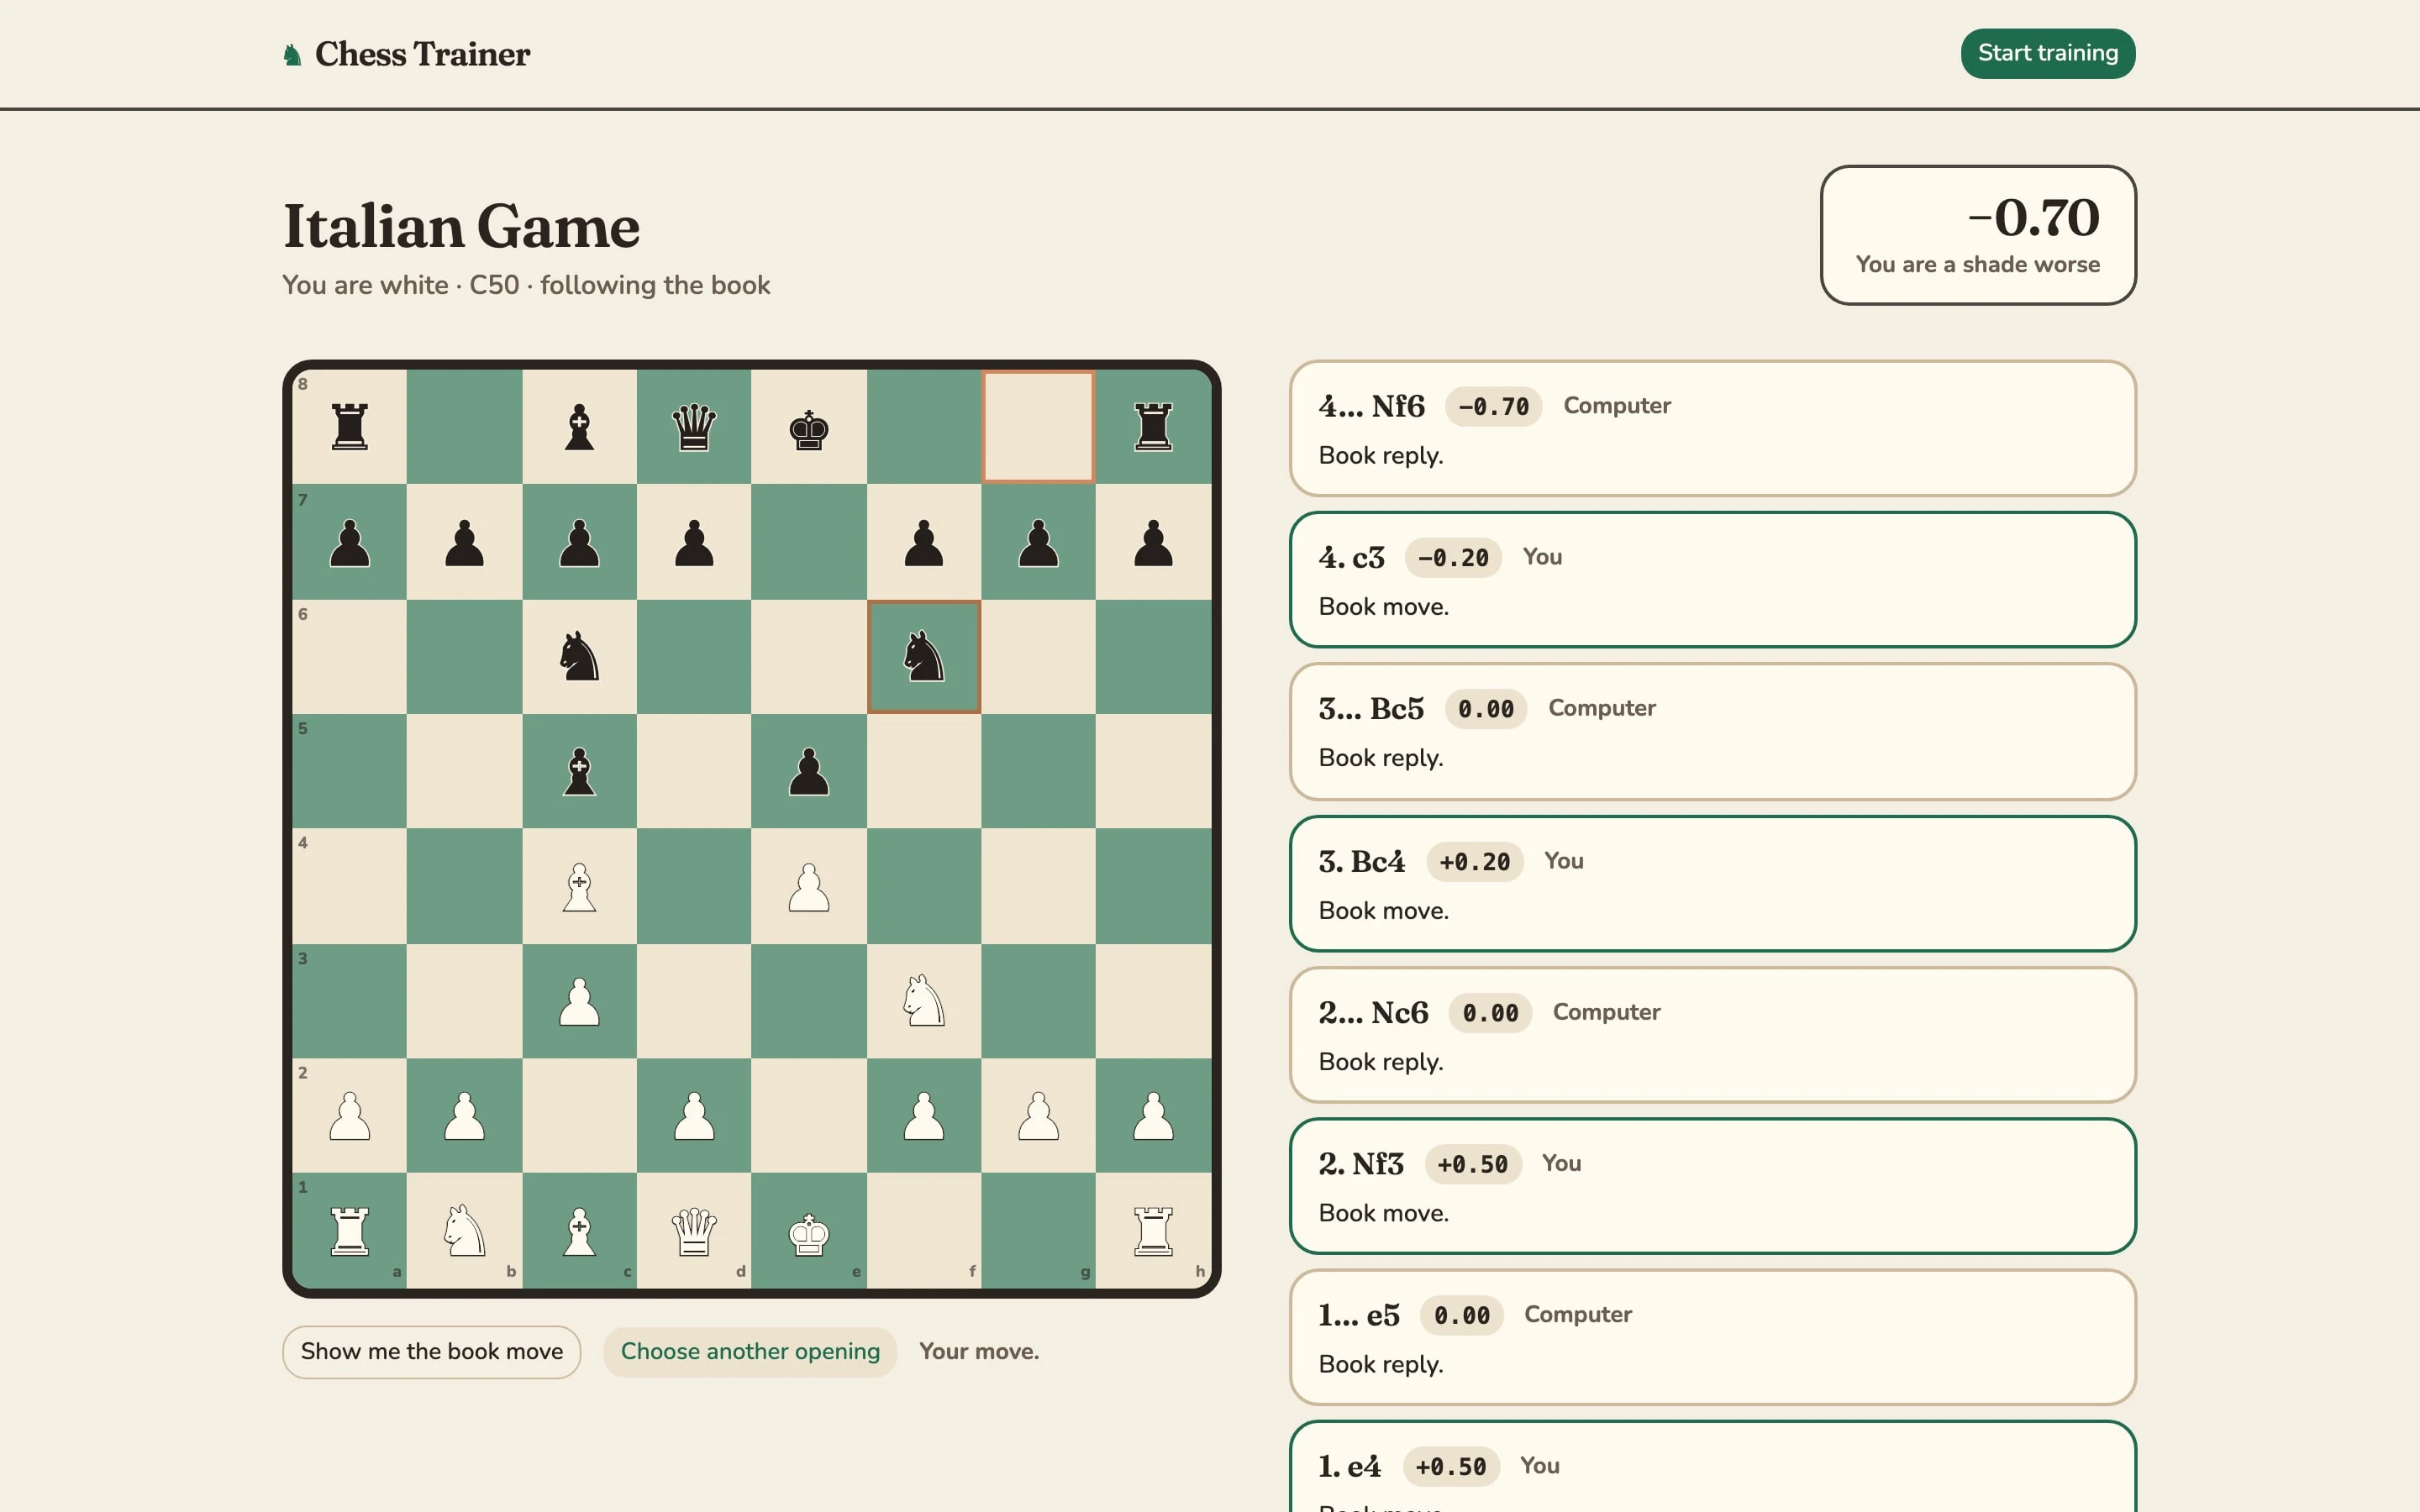Select the white pawn on e4

tap(808, 886)
